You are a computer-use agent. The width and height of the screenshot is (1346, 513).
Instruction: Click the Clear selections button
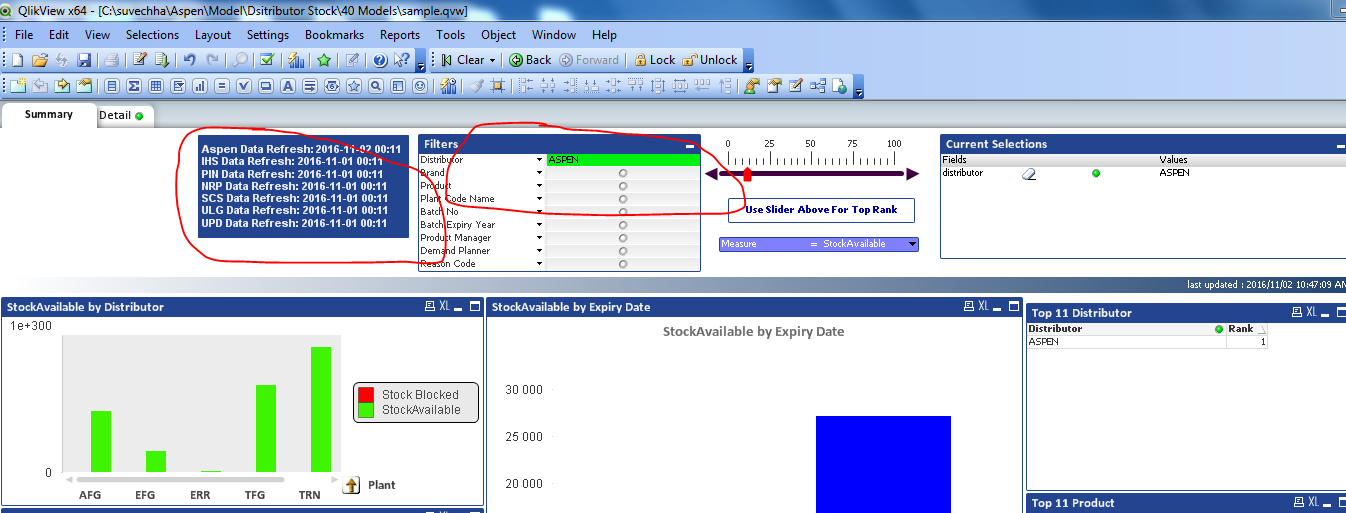click(x=463, y=60)
